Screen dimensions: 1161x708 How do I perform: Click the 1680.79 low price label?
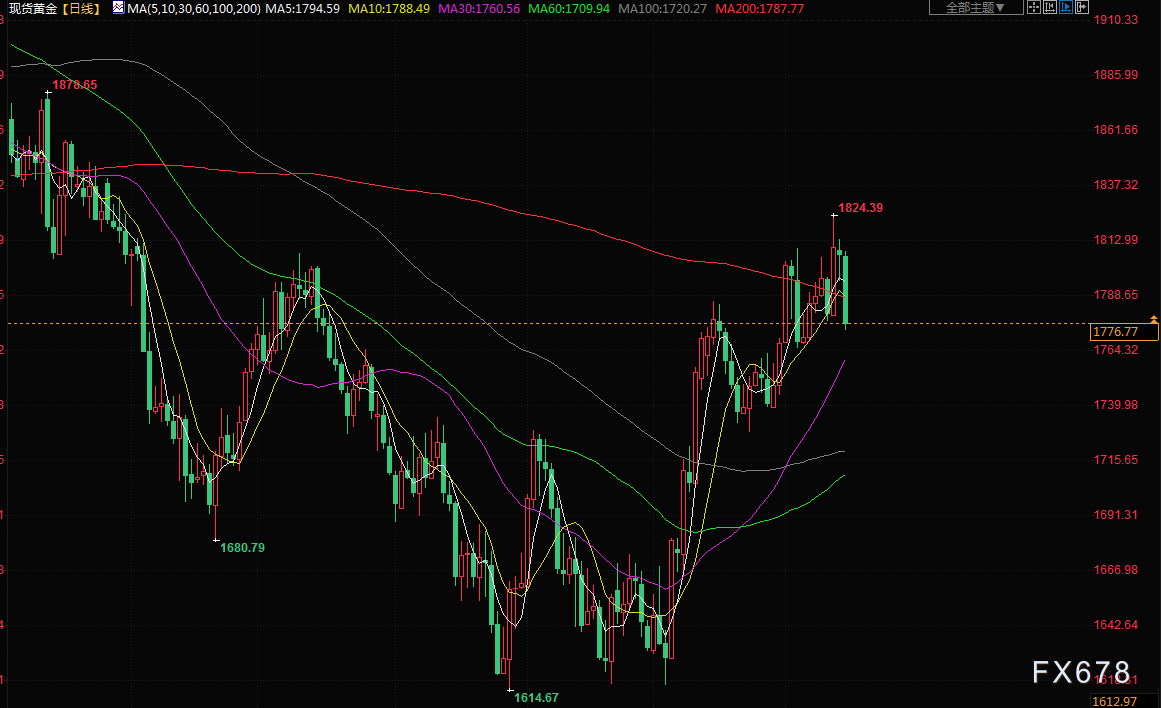[242, 548]
